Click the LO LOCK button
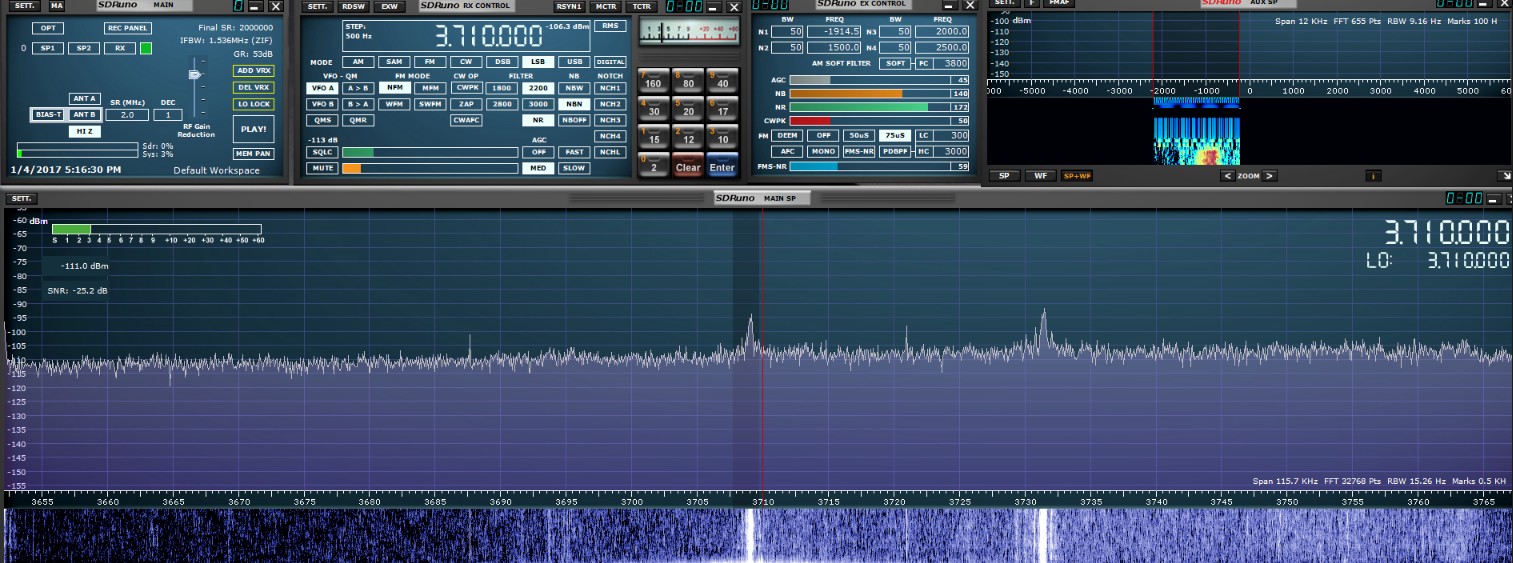 point(254,104)
